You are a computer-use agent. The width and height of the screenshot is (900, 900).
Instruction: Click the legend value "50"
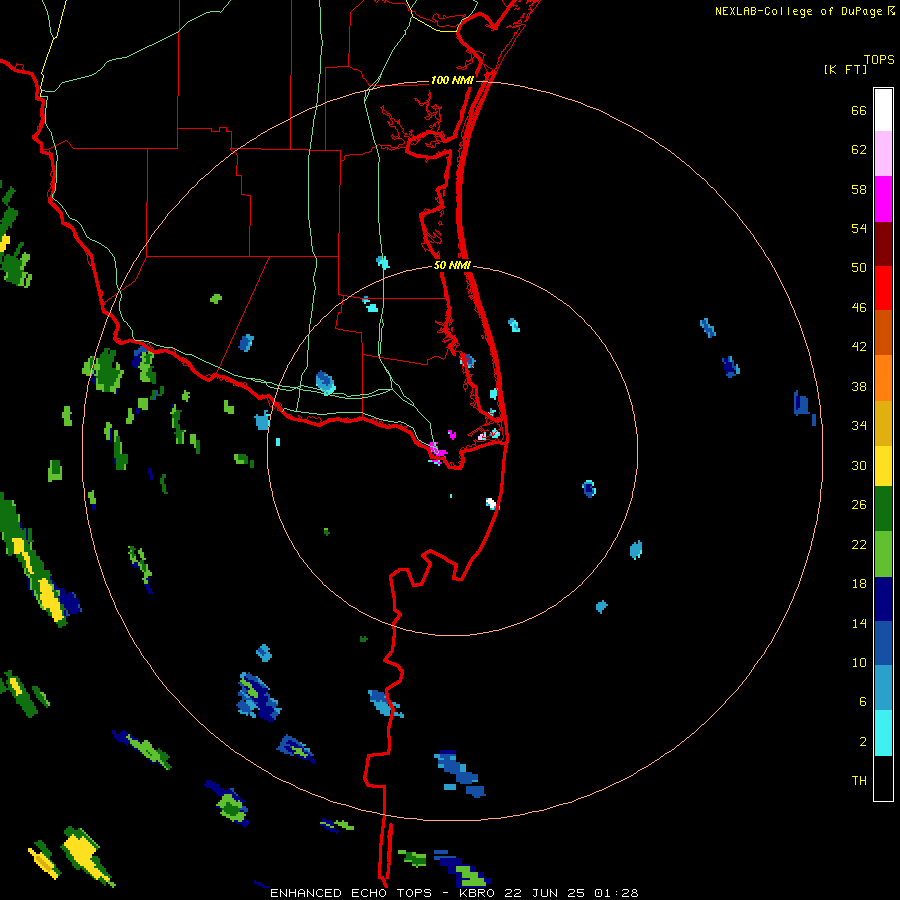859,267
